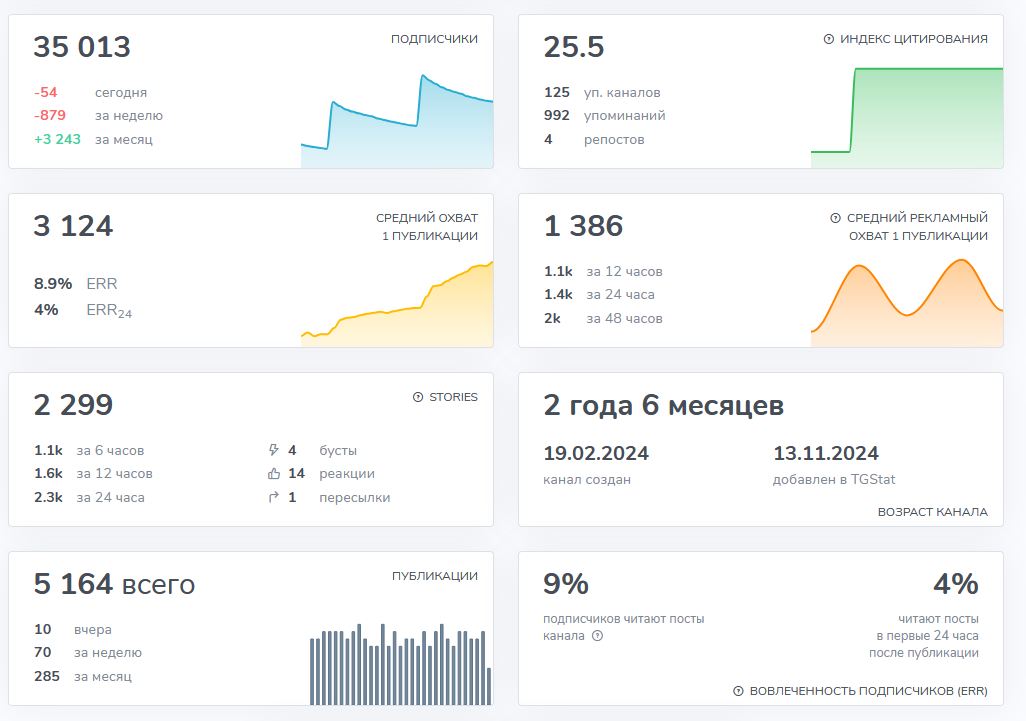Click the thumbs-up reactions icon
Screen dimensions: 1026x721
pyautogui.click(x=274, y=474)
